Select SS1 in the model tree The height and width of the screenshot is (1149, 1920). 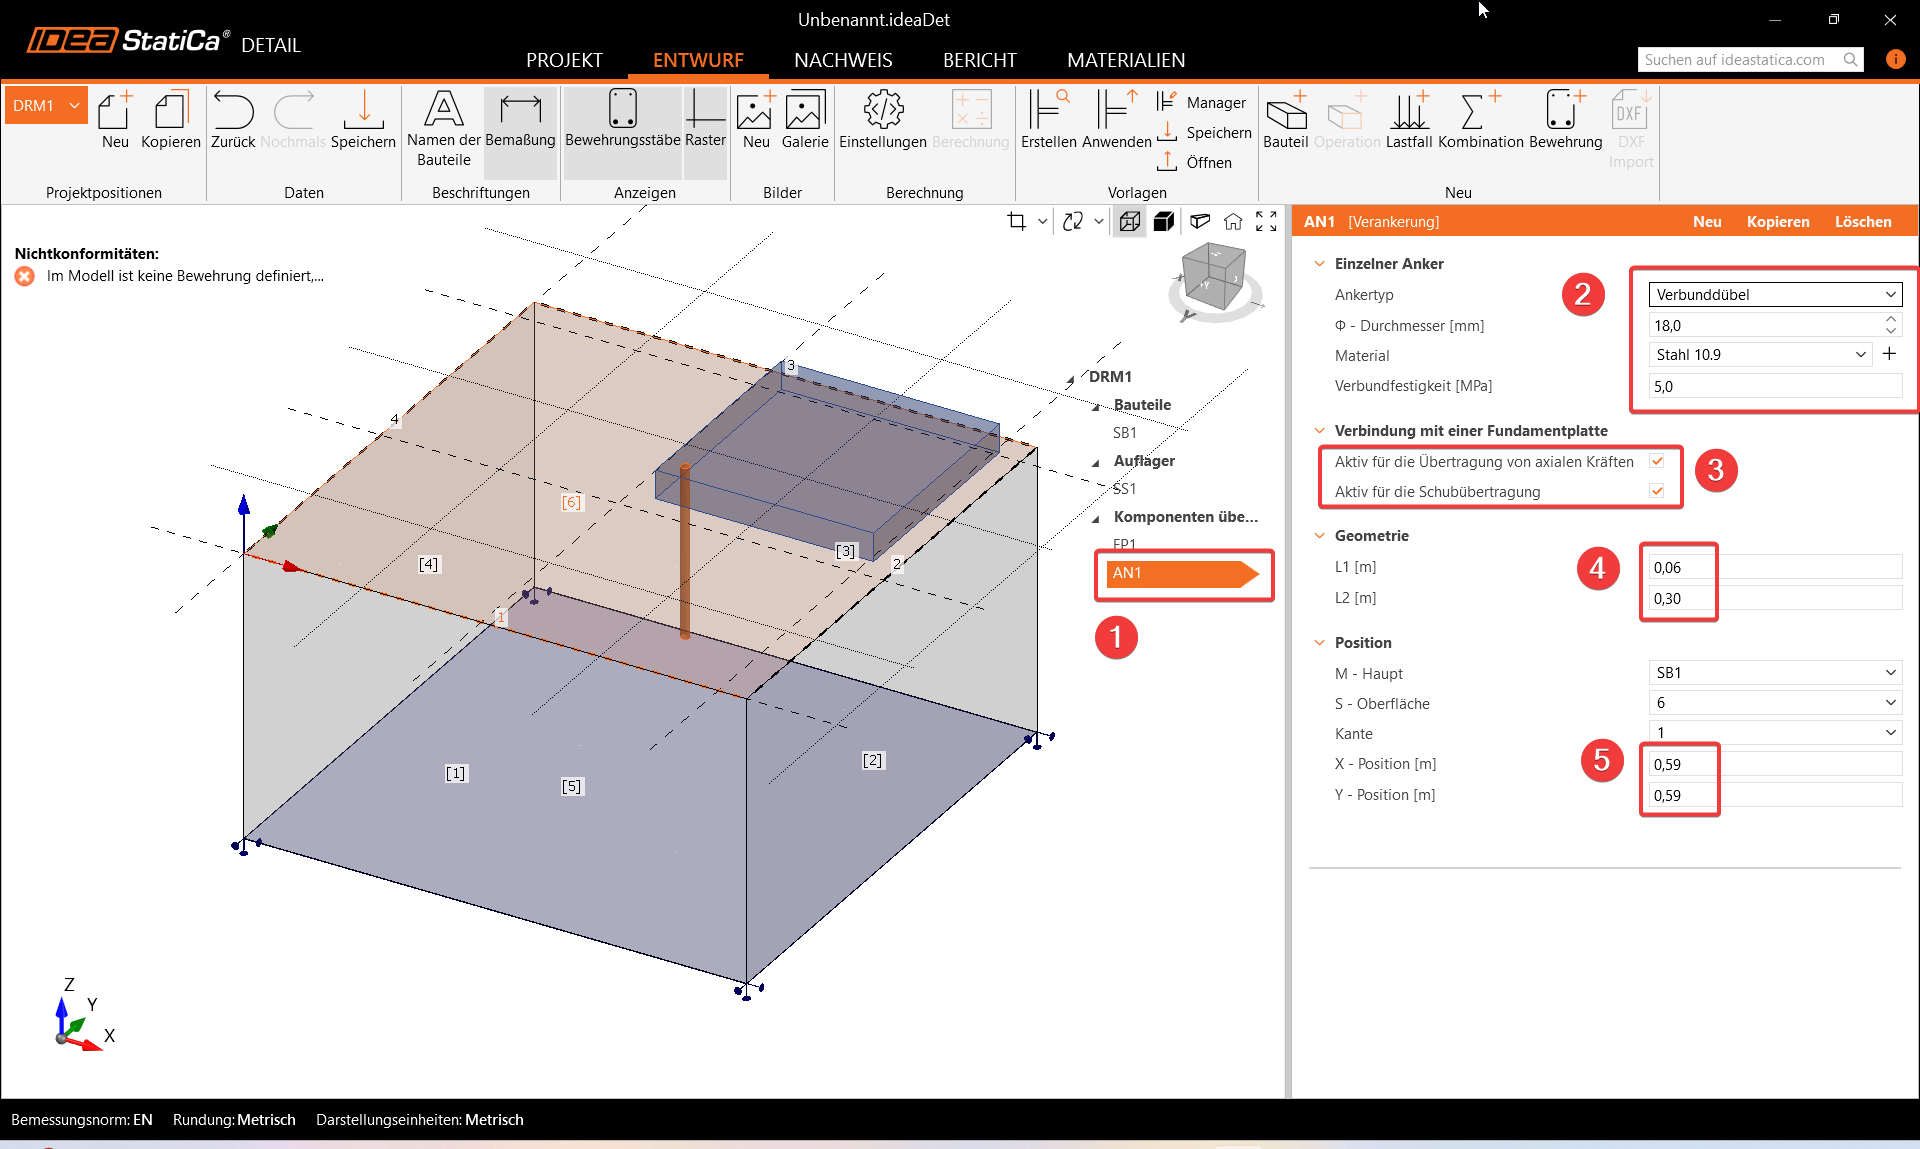point(1124,489)
